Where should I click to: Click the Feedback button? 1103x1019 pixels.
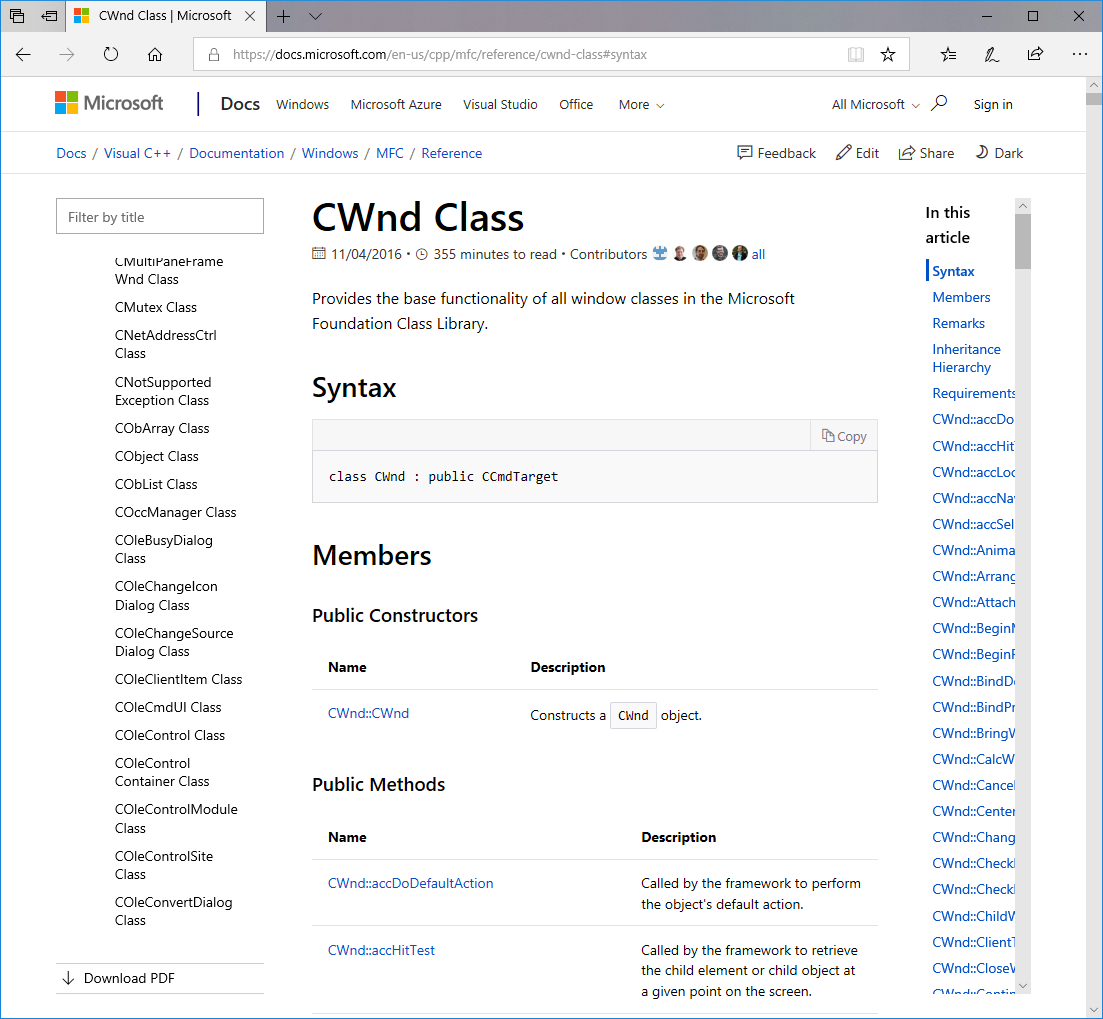tap(776, 153)
